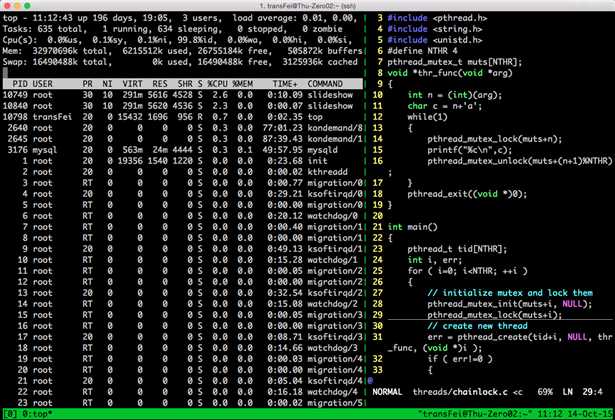The height and width of the screenshot is (420, 615).
Task: Click the void *thr_func function definition line
Action: [x=450, y=73]
